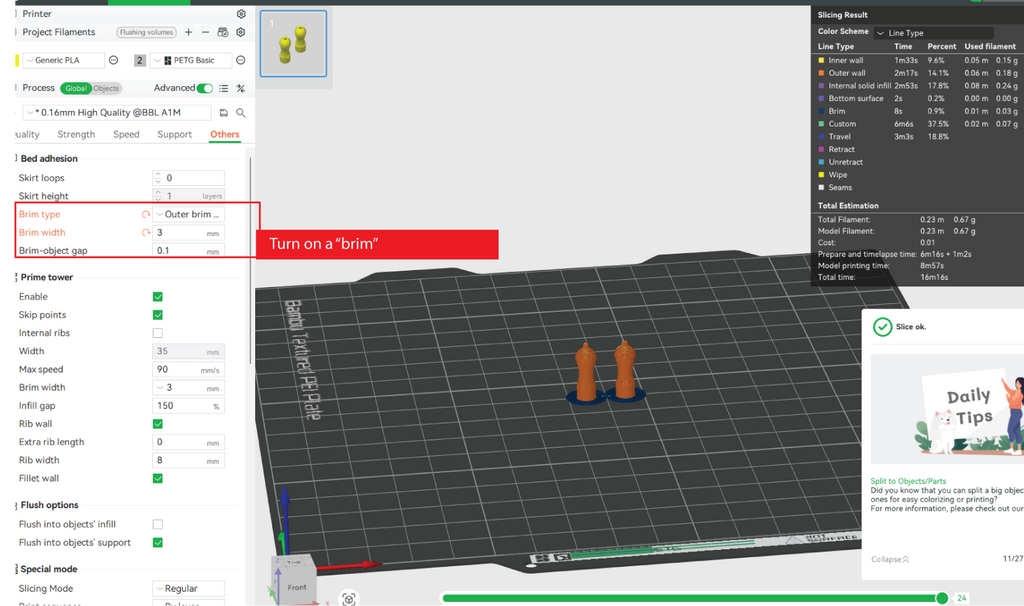Select the plate 1 thumbnail
This screenshot has width=1024, height=606.
coord(293,44)
